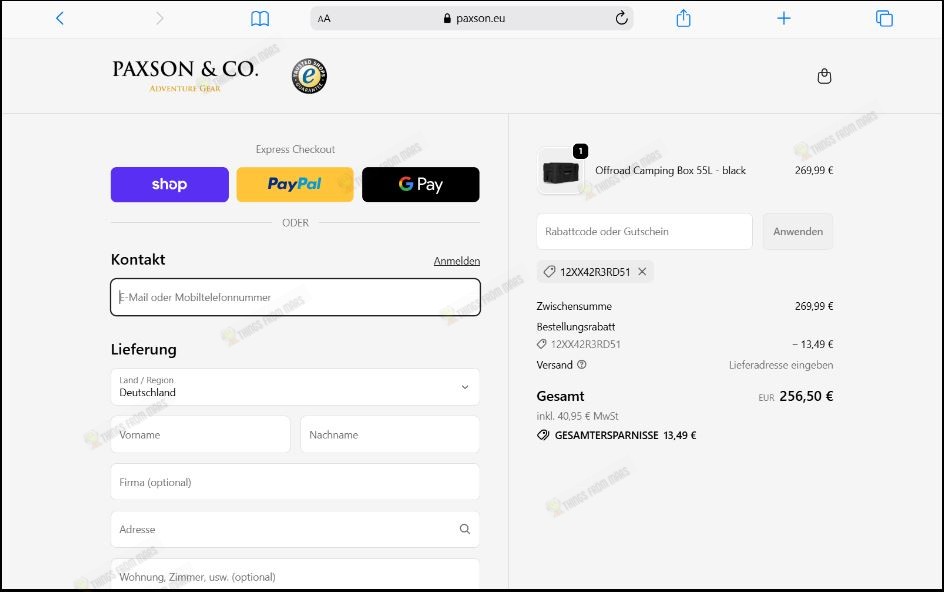Open the Anmelden login link
944x592 pixels.
pos(457,260)
